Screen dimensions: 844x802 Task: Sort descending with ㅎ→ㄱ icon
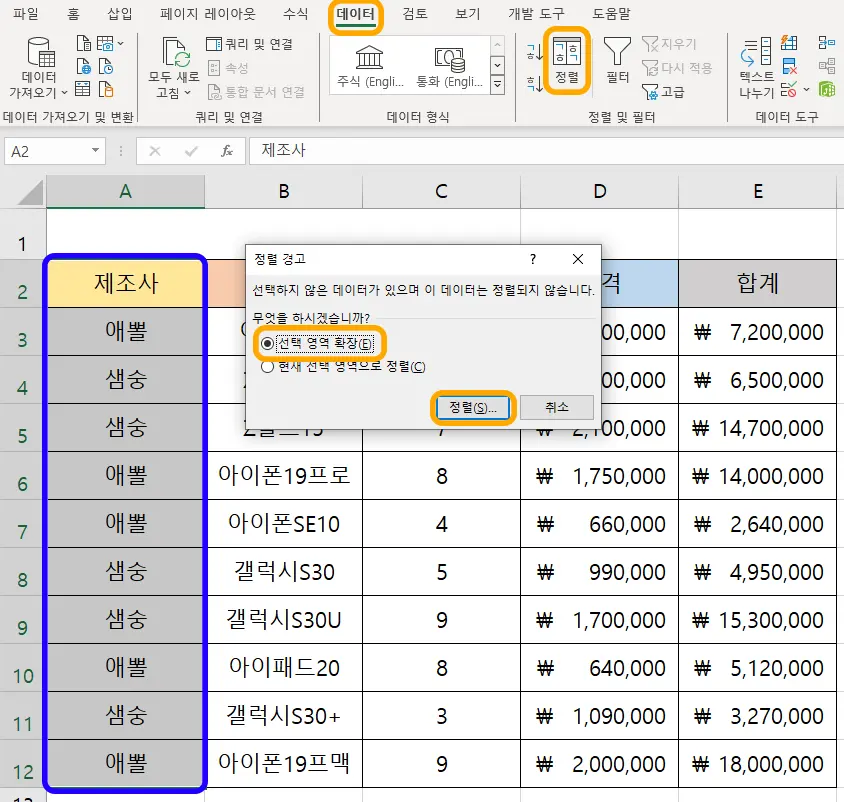click(x=535, y=83)
